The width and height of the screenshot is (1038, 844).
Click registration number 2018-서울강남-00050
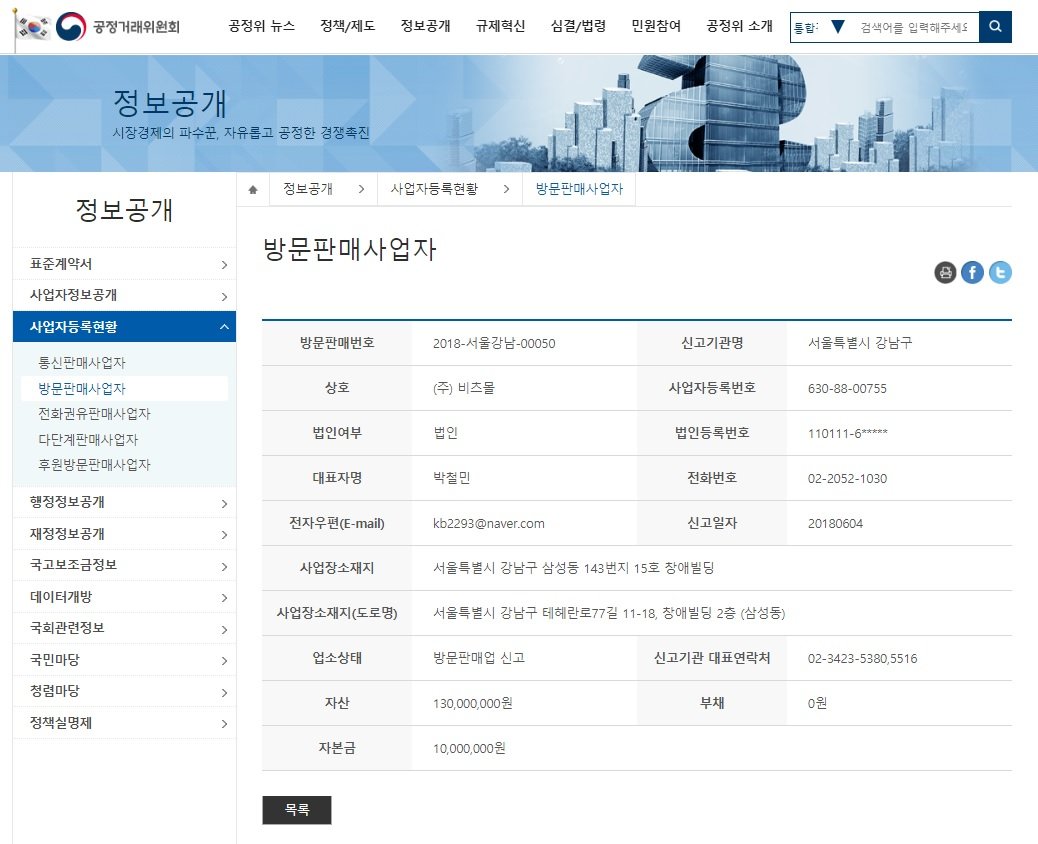pyautogui.click(x=494, y=344)
